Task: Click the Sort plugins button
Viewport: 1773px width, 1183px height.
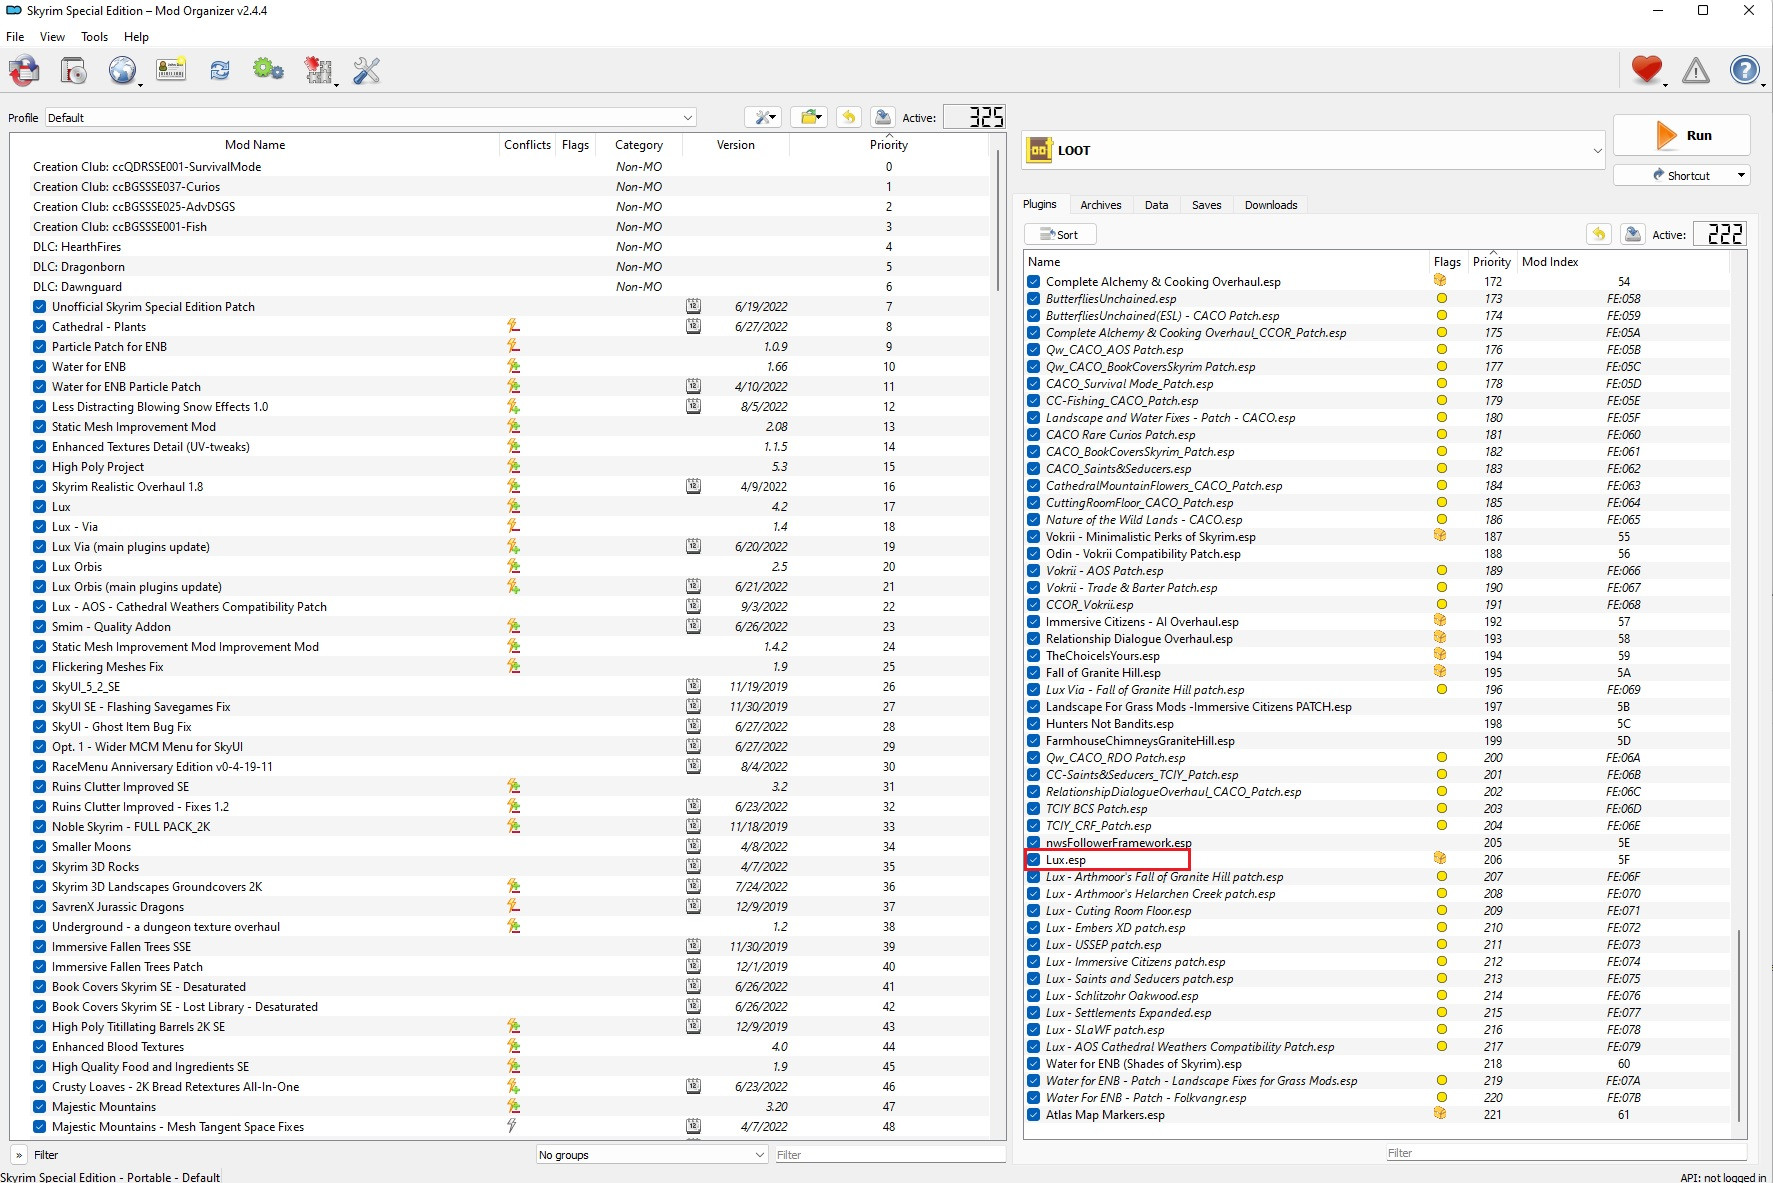Action: click(1060, 235)
